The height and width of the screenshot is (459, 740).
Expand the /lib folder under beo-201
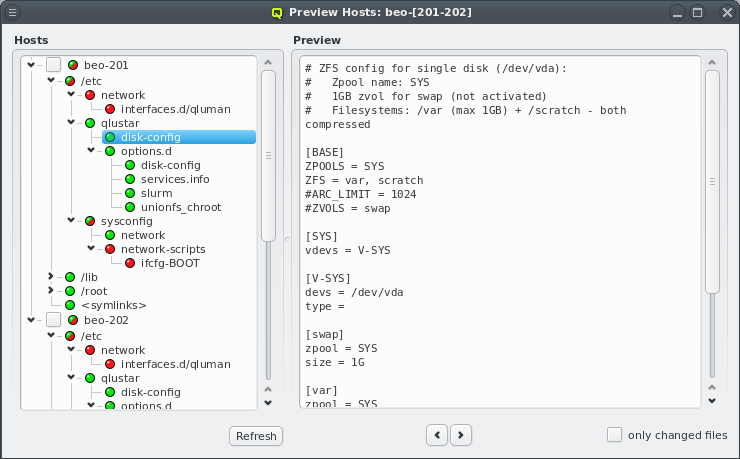click(51, 277)
